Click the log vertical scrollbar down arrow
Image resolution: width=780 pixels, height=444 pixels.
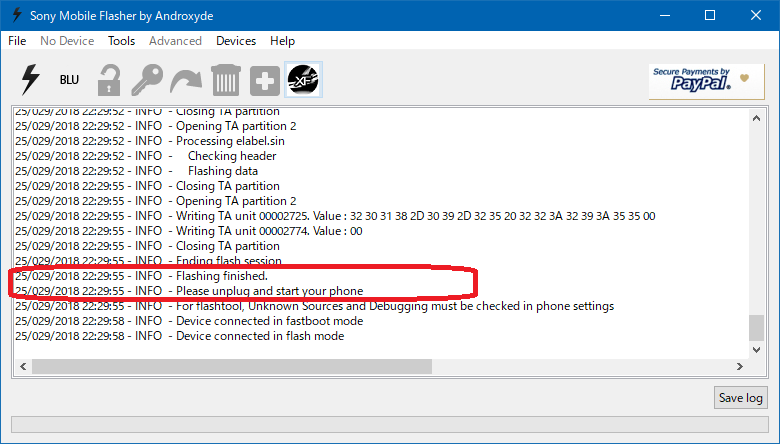tap(757, 350)
